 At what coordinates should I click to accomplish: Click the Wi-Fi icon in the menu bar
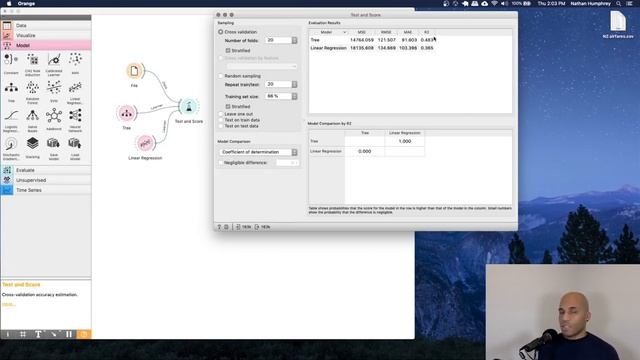[x=494, y=3]
